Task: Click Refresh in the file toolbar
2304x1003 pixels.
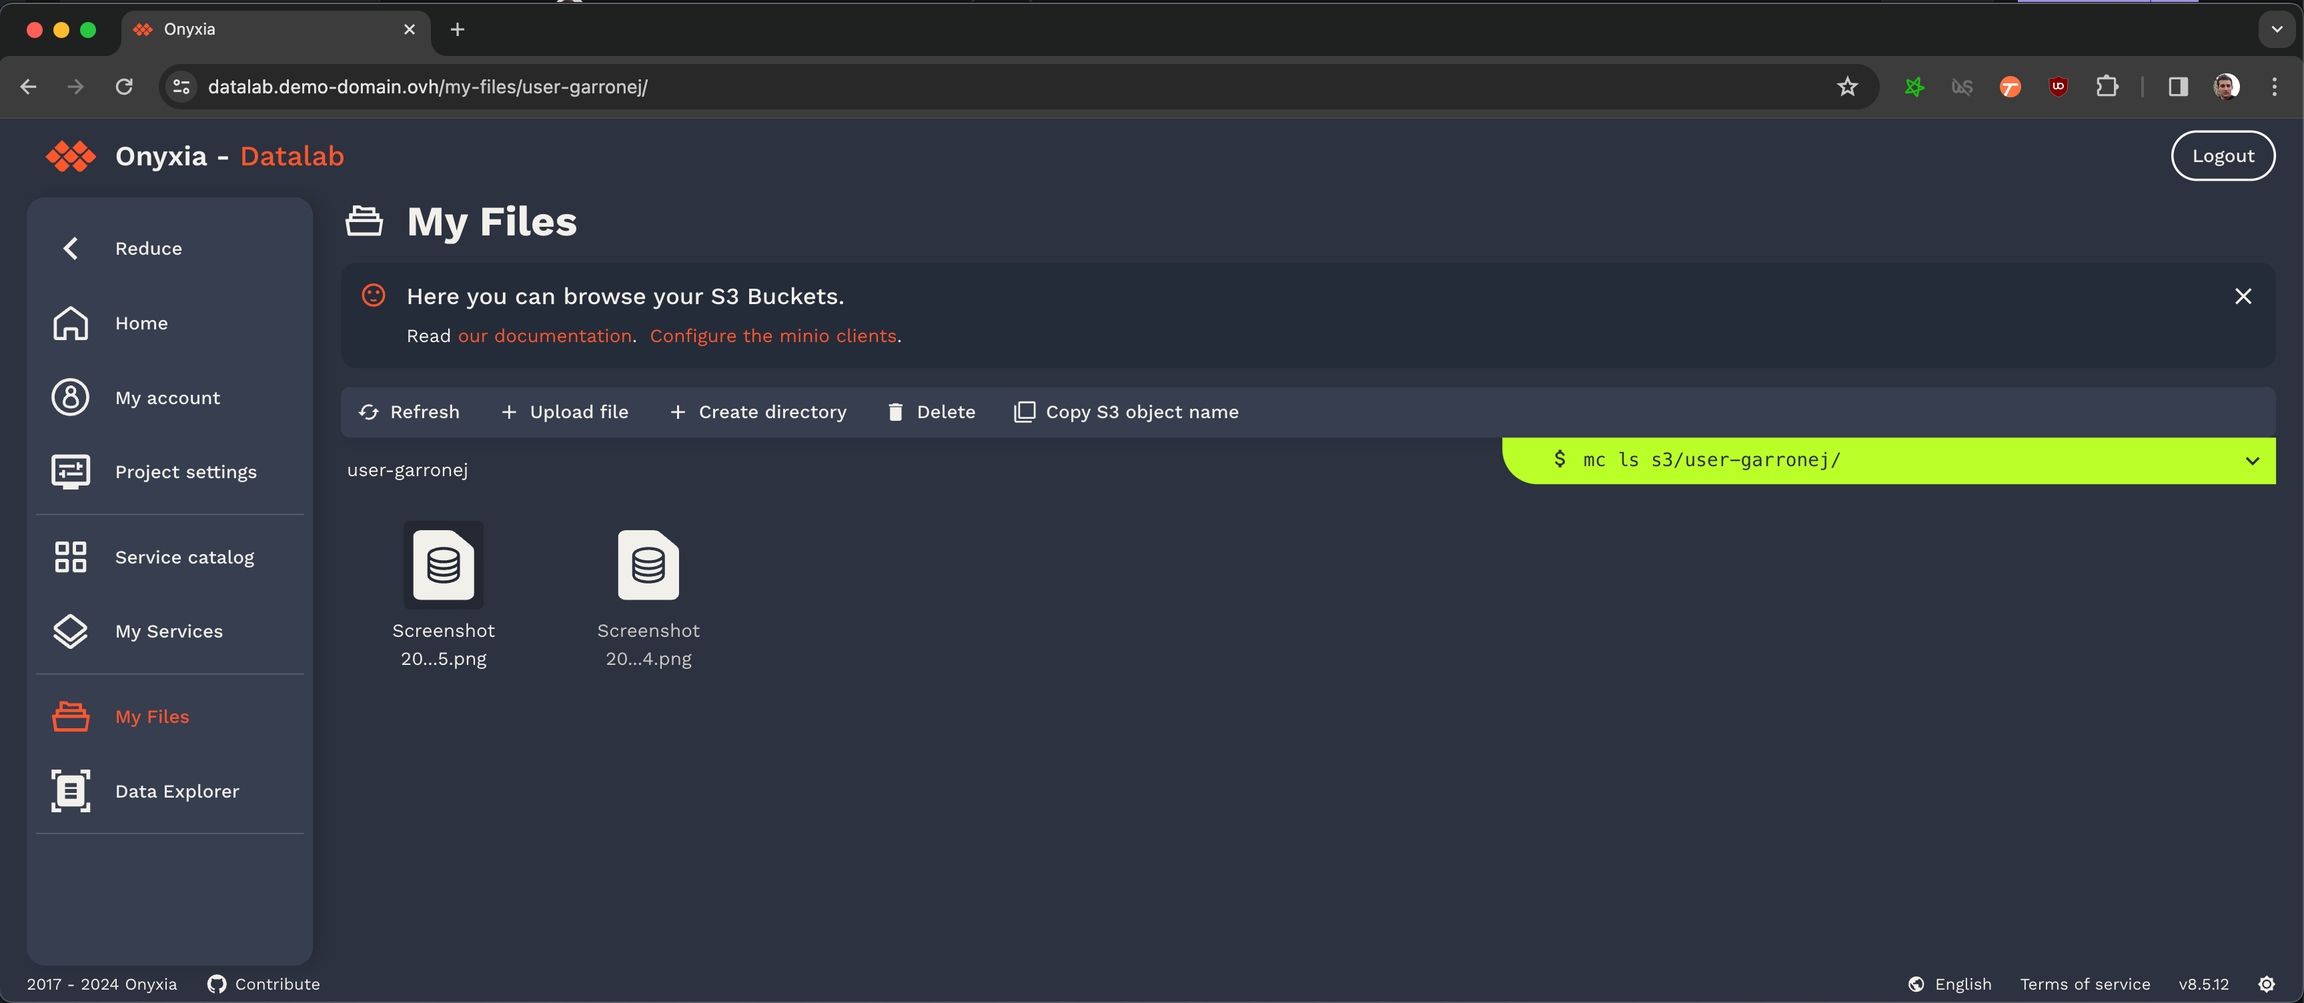Action: (409, 412)
